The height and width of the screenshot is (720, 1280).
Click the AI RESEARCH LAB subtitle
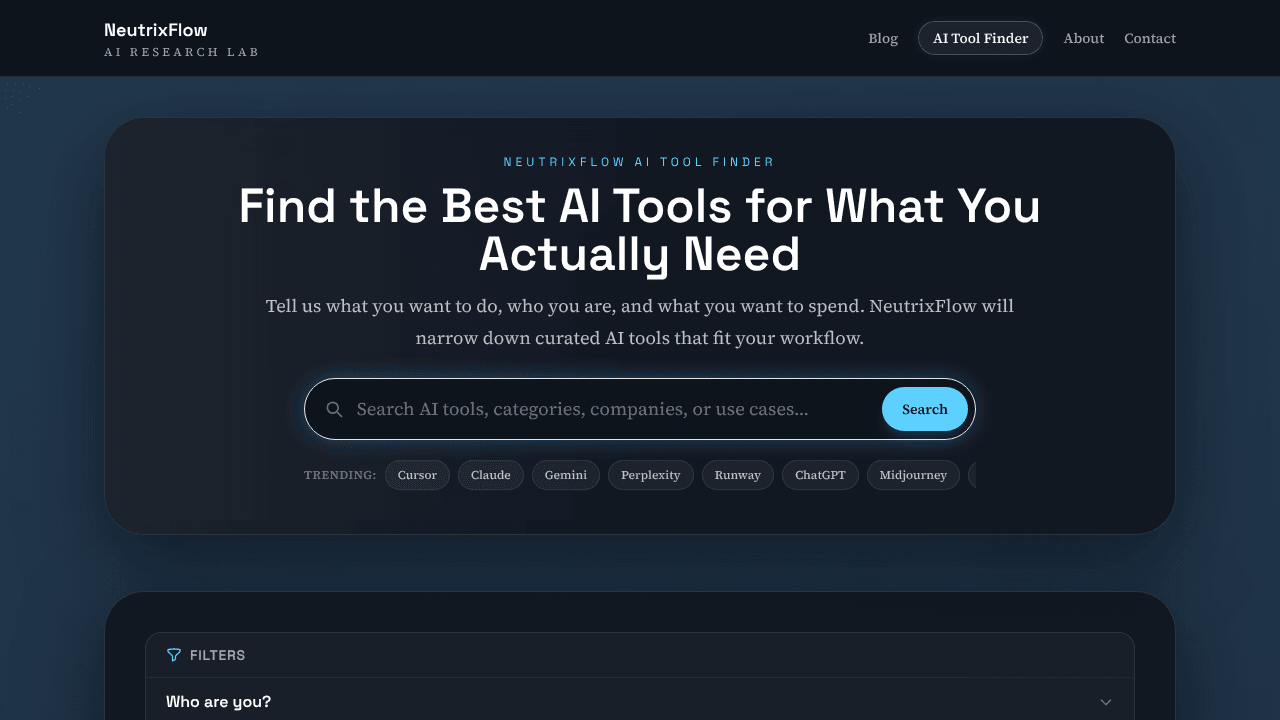tap(181, 52)
